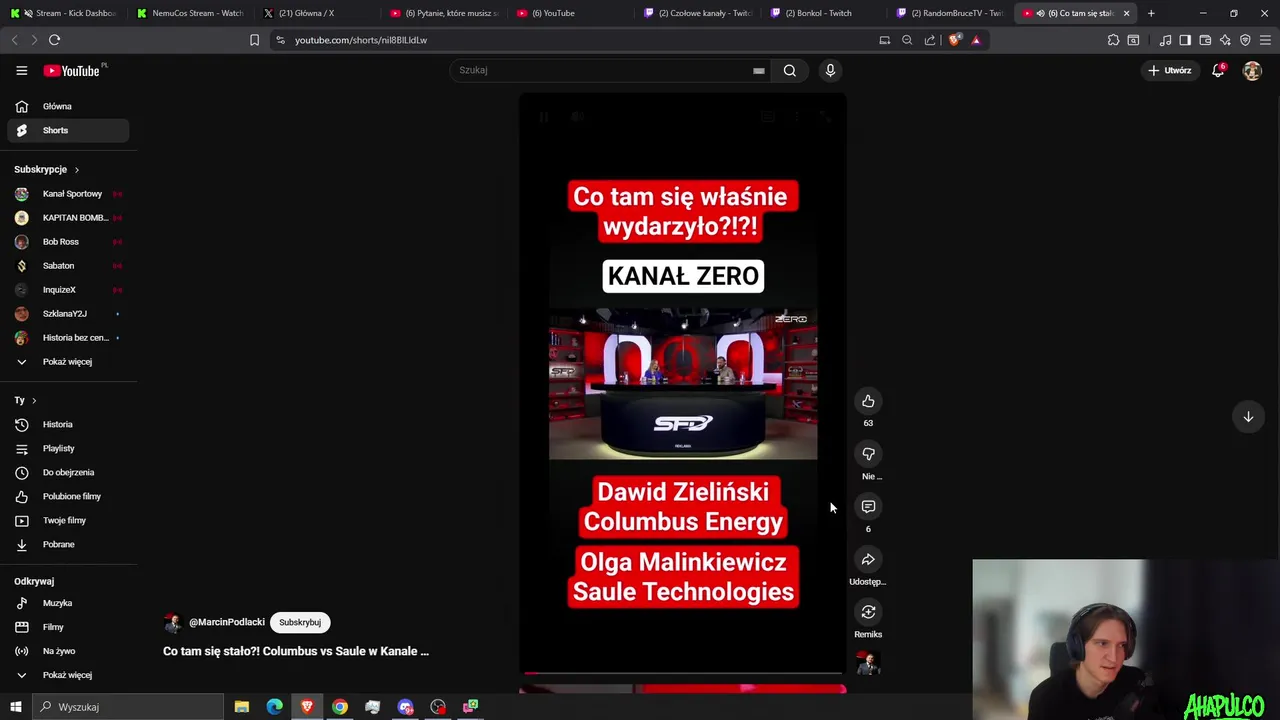
Task: Open SzklanaY2J subscription channel
Action: tap(68, 314)
